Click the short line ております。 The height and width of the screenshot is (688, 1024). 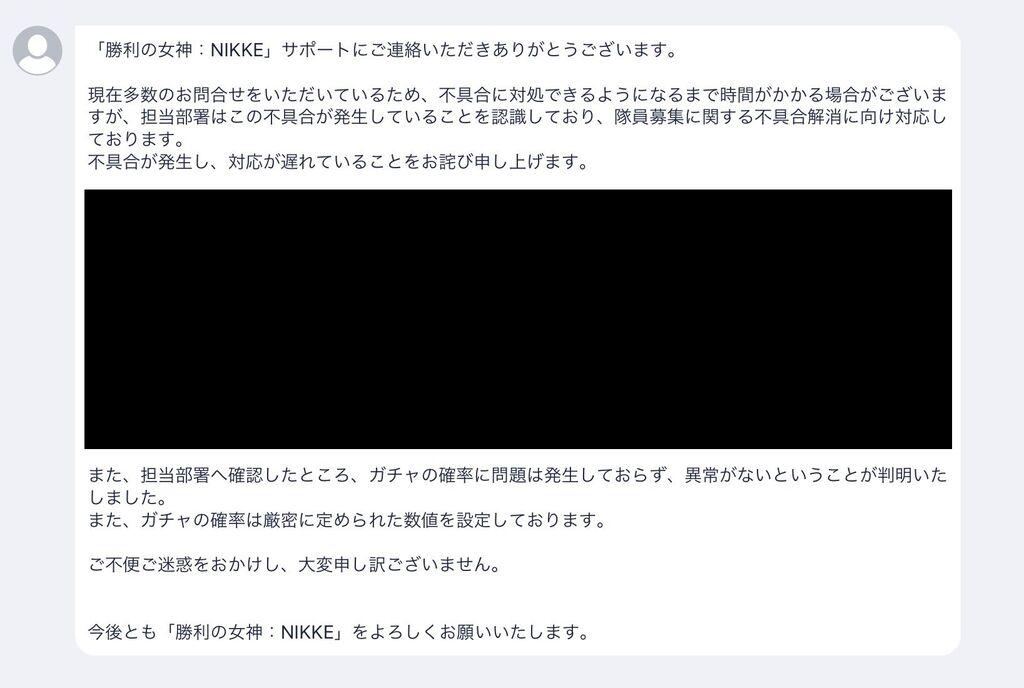coord(138,139)
